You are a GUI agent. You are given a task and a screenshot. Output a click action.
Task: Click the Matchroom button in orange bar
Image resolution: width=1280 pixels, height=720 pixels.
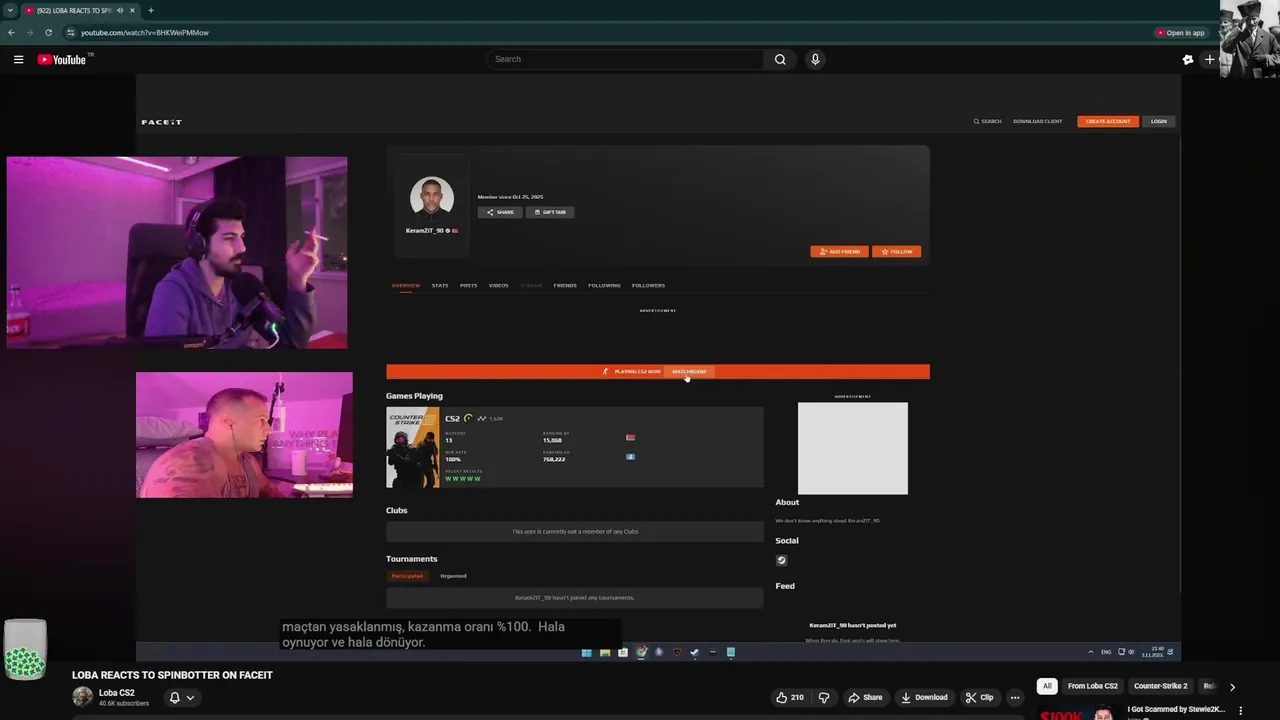[689, 372]
